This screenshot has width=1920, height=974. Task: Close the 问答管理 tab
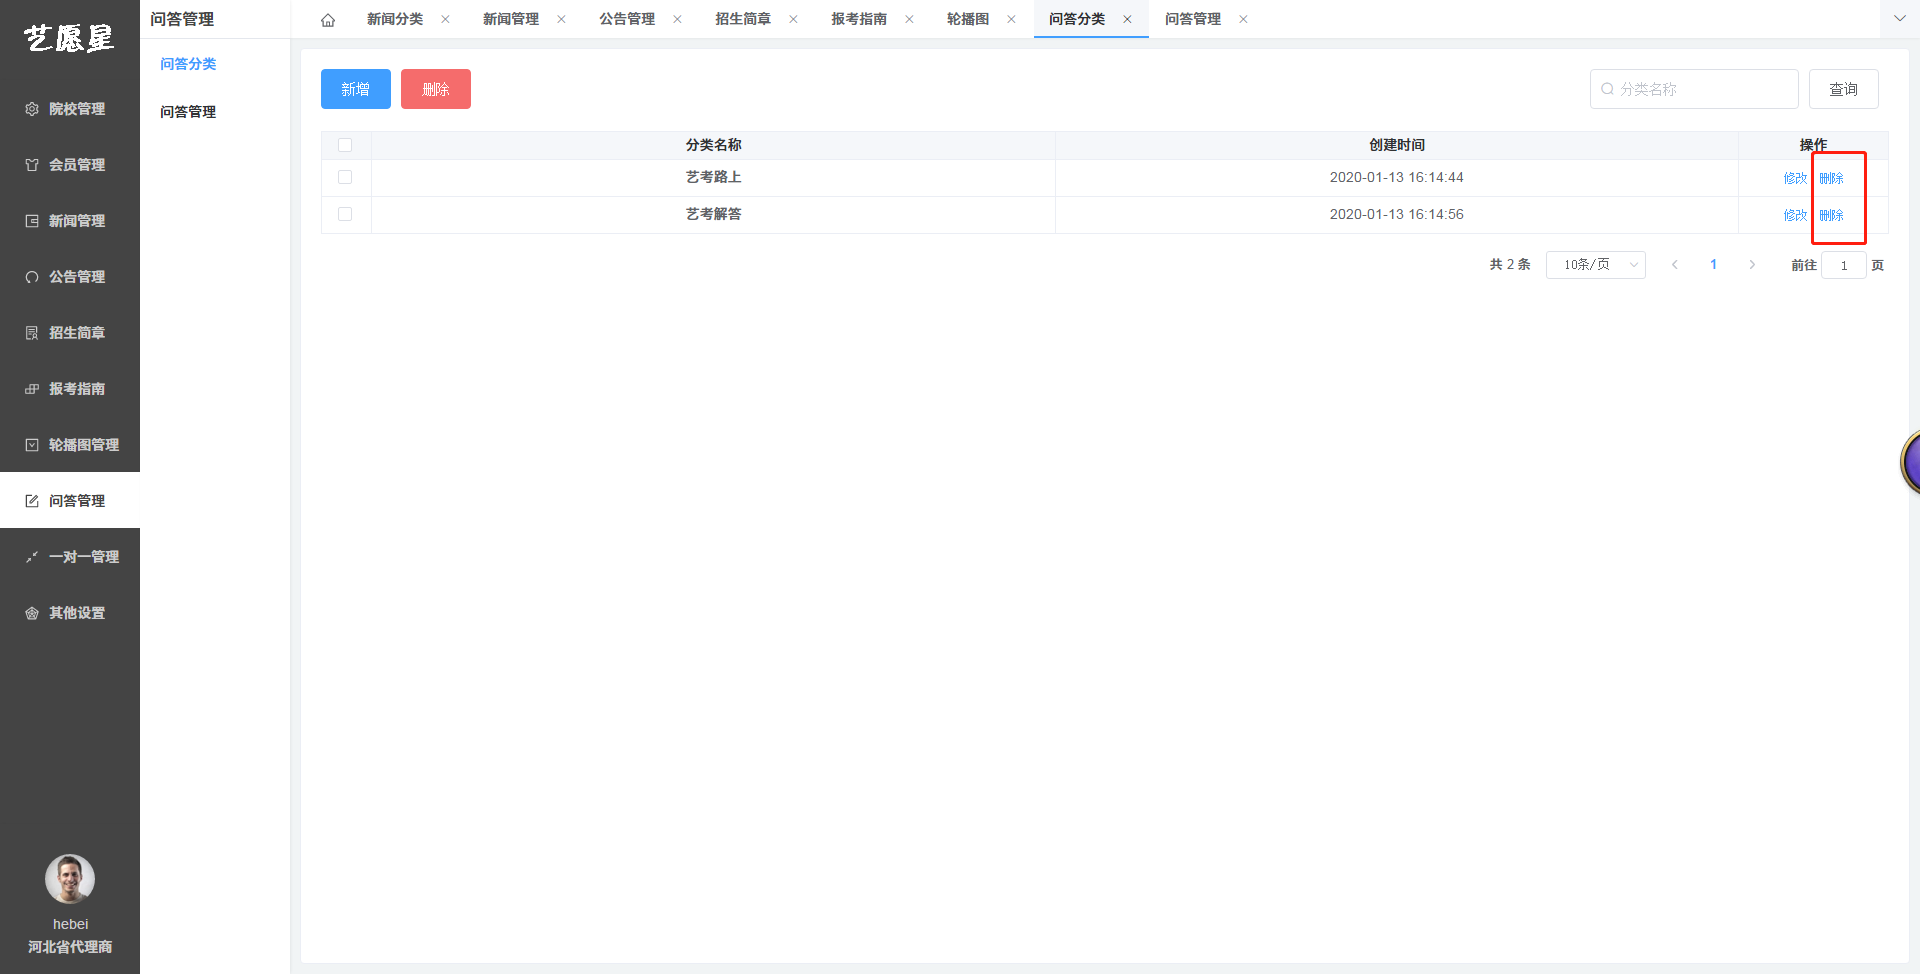[1243, 19]
